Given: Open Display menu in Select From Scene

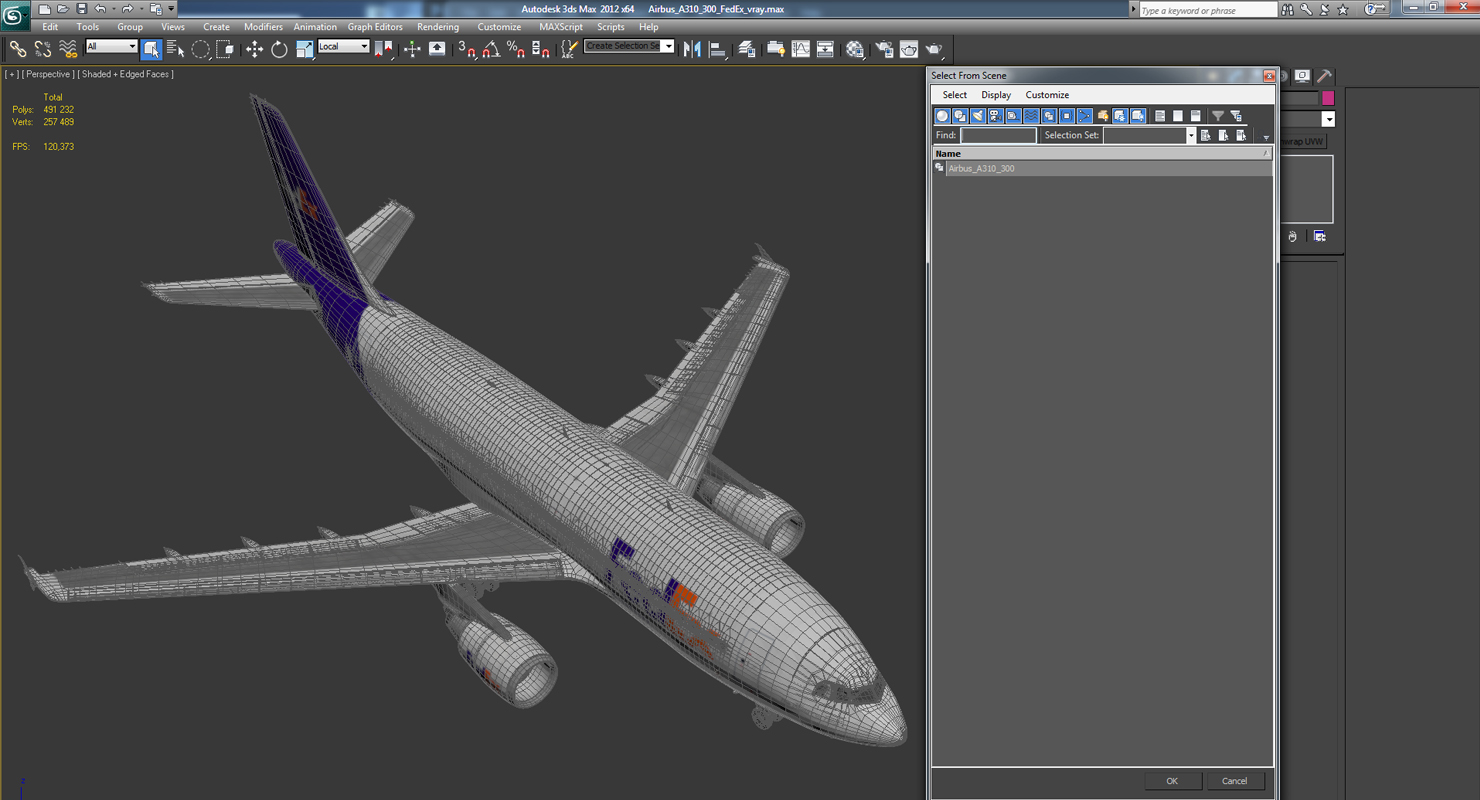Looking at the screenshot, I should [996, 95].
